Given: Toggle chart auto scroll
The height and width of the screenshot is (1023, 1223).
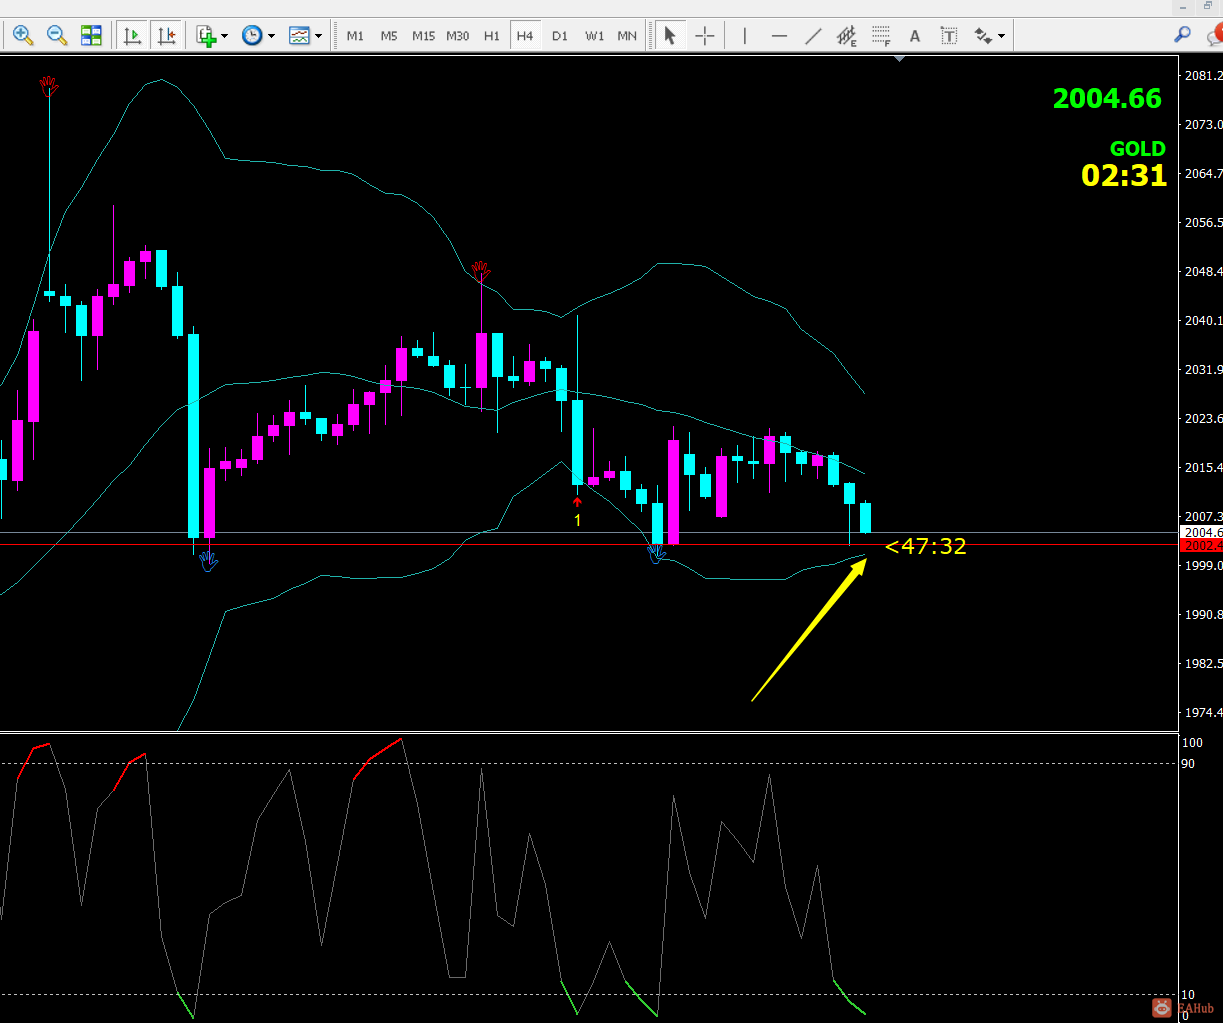Looking at the screenshot, I should [132, 36].
